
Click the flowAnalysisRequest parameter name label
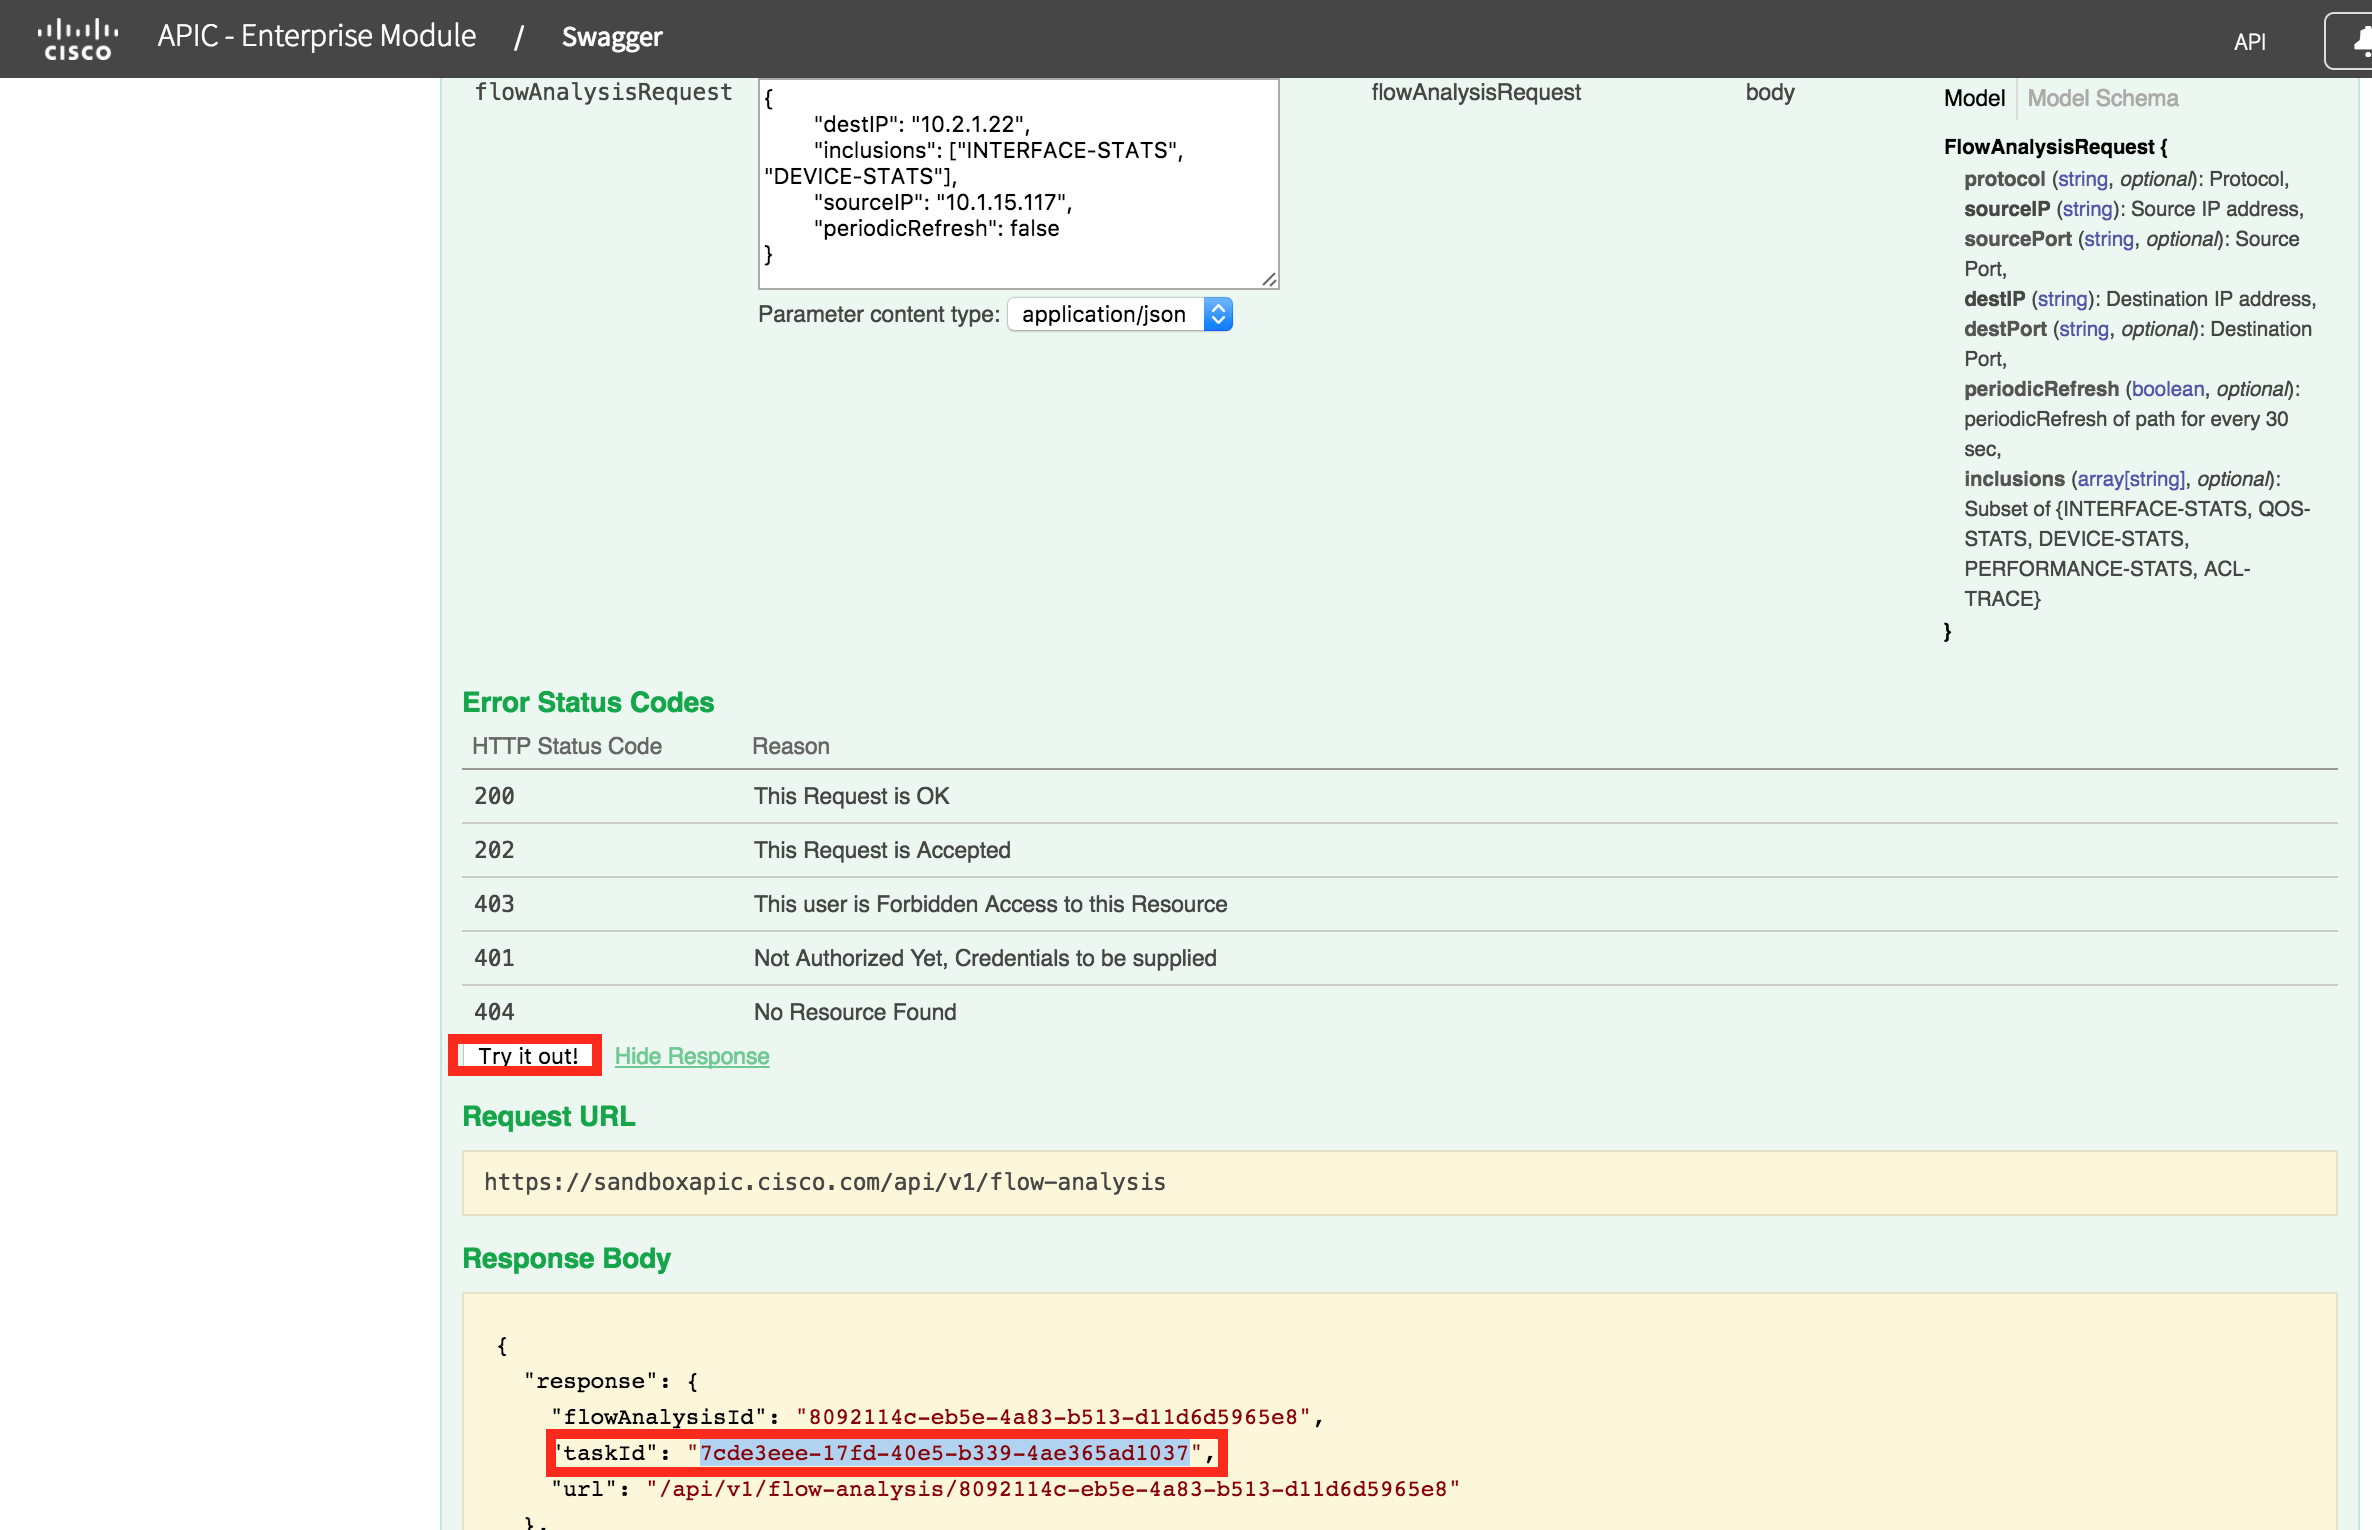point(603,92)
